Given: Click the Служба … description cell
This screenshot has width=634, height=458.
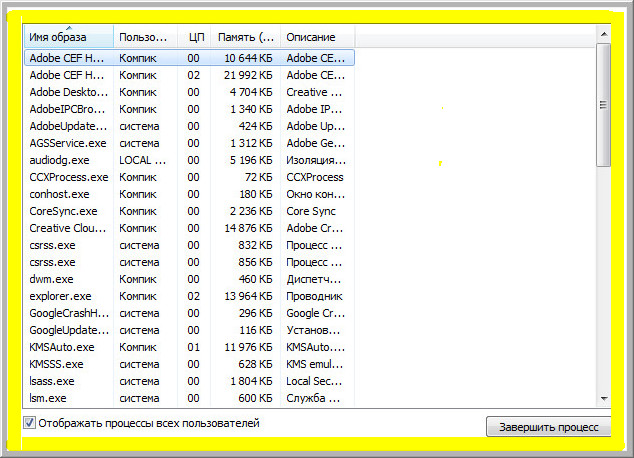Looking at the screenshot, I should pos(313,398).
